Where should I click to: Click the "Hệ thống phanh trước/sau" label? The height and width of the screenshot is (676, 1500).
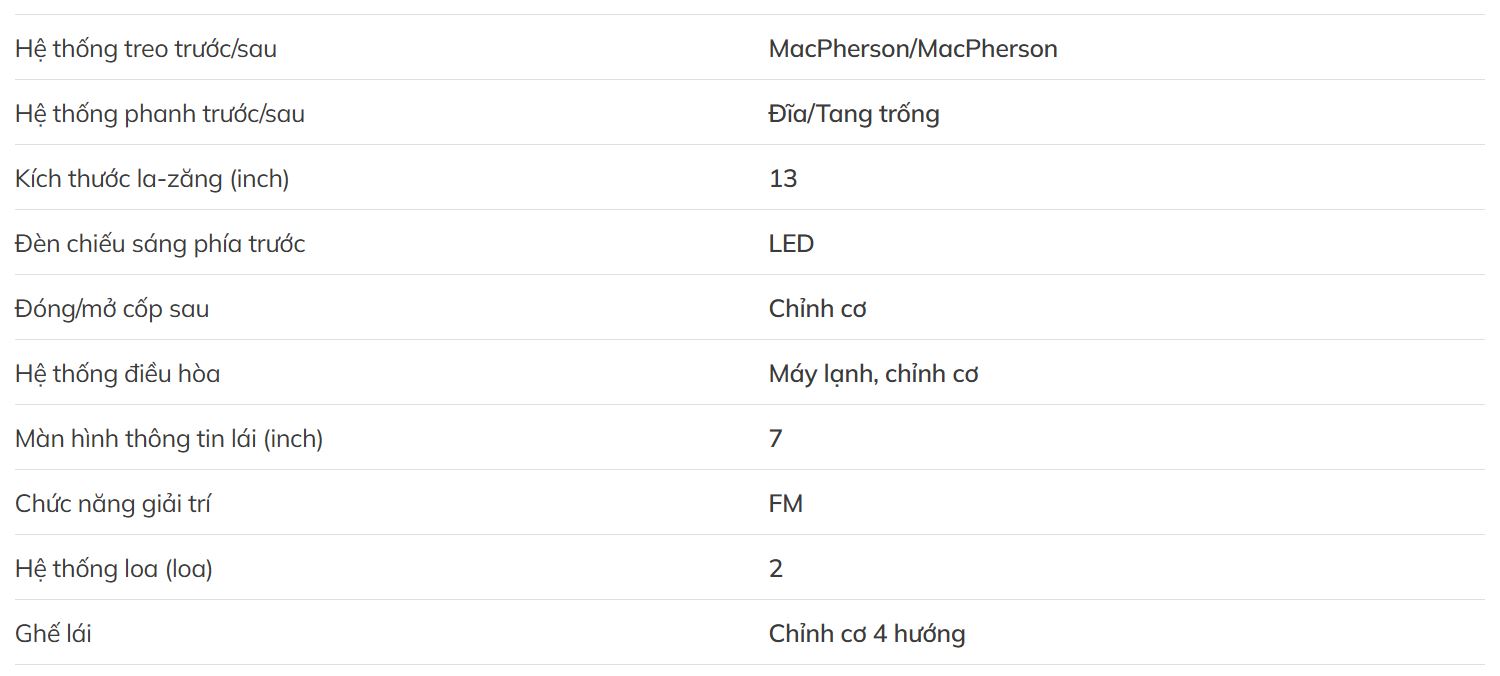coord(160,114)
